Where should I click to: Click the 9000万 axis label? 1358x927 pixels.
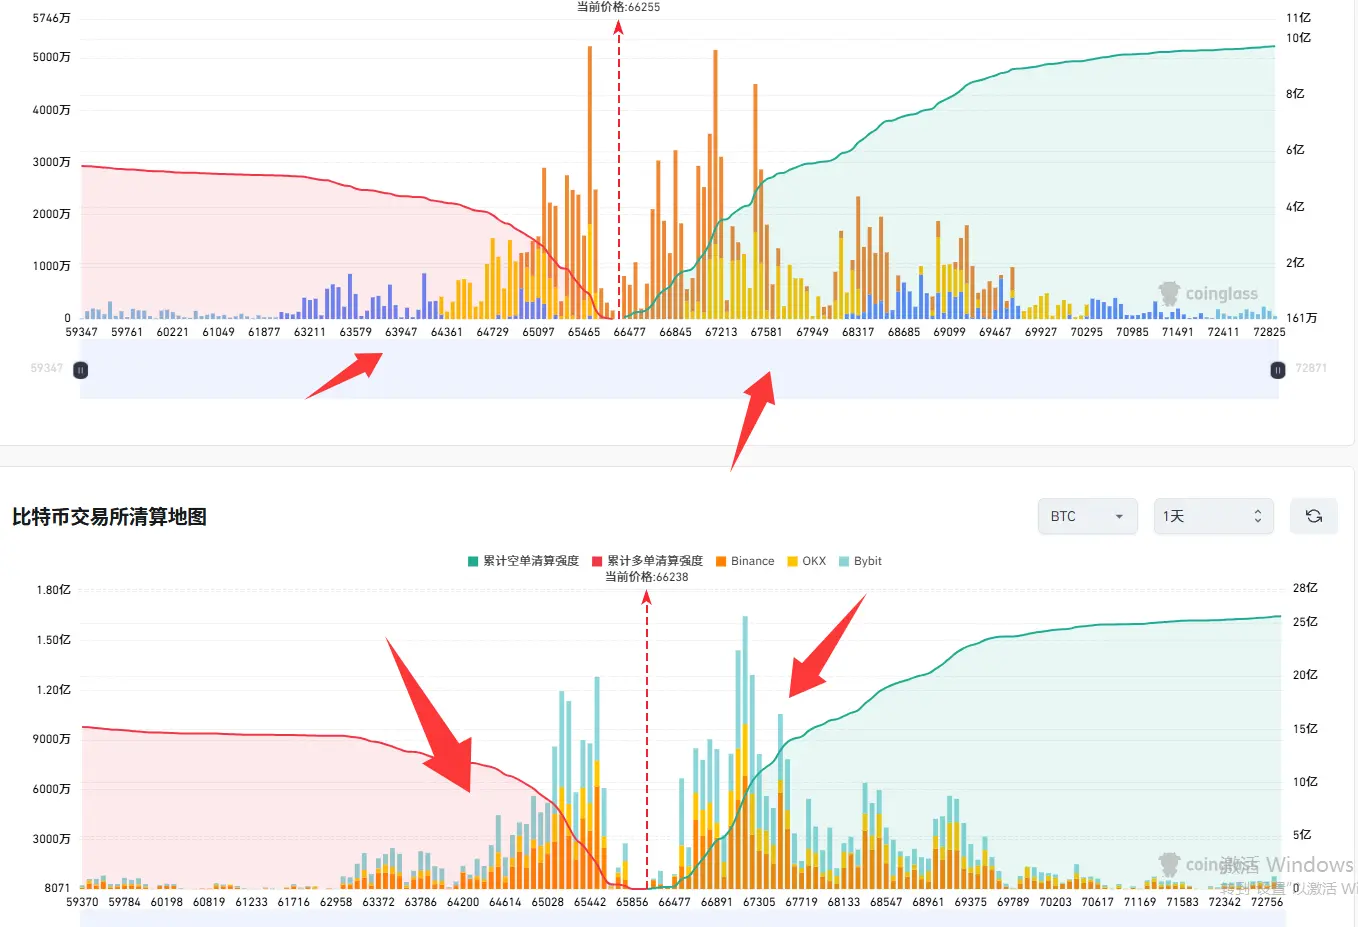click(52, 739)
